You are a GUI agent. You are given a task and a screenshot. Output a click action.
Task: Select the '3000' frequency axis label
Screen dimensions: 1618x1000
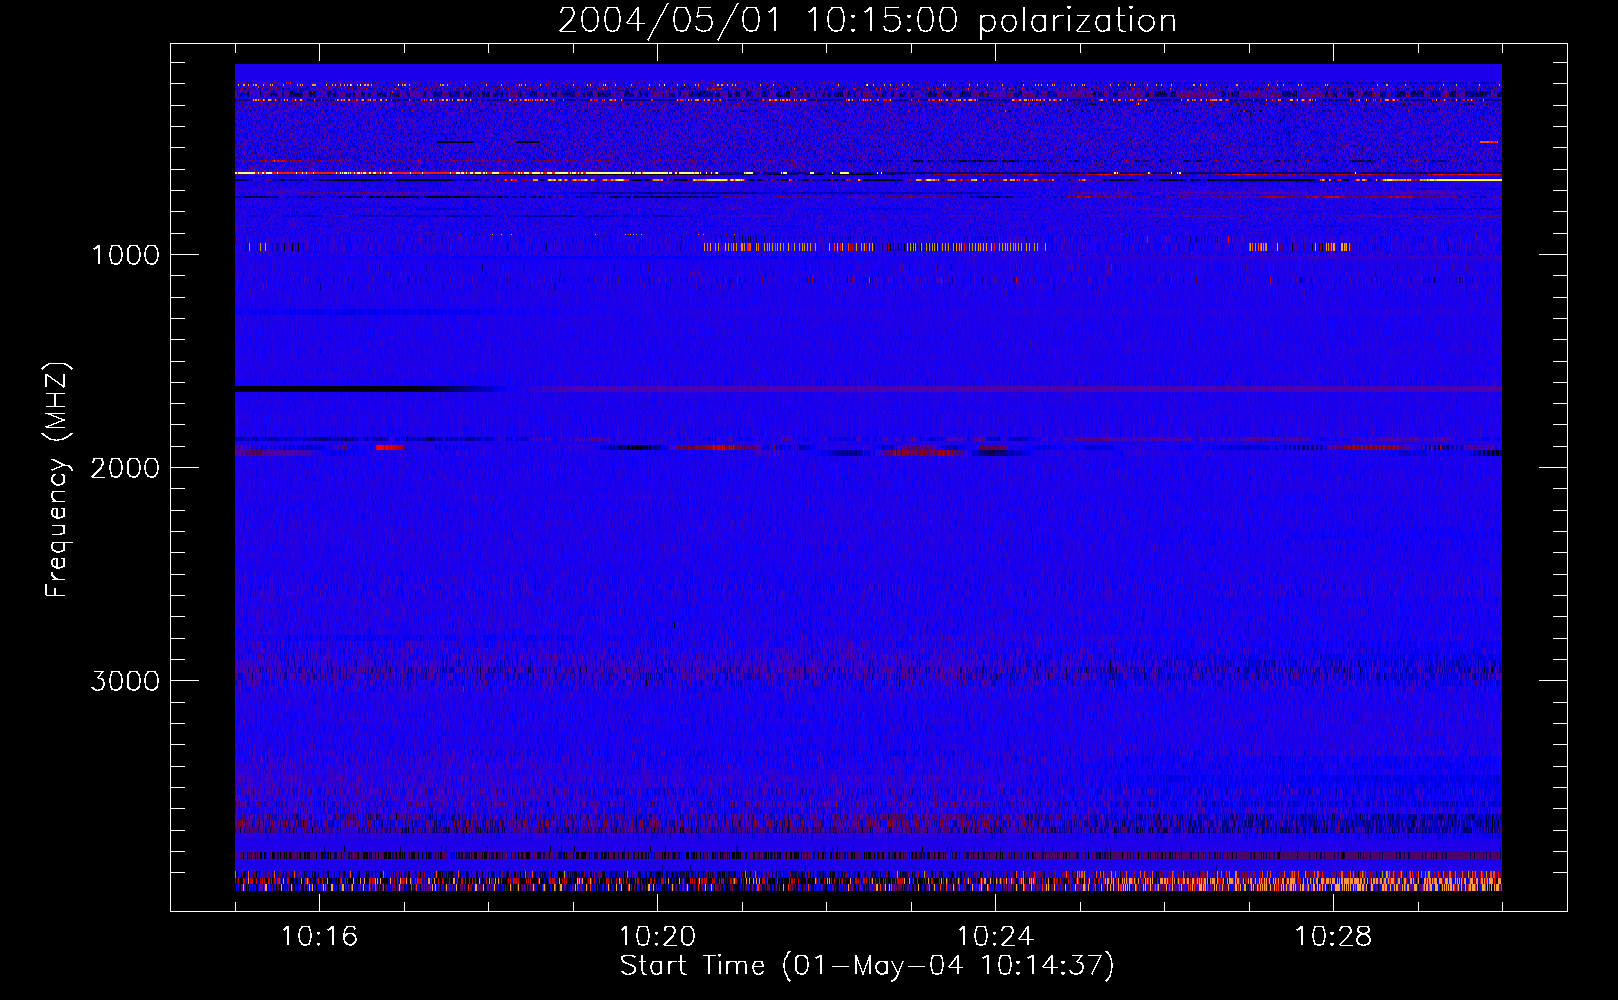[125, 681]
